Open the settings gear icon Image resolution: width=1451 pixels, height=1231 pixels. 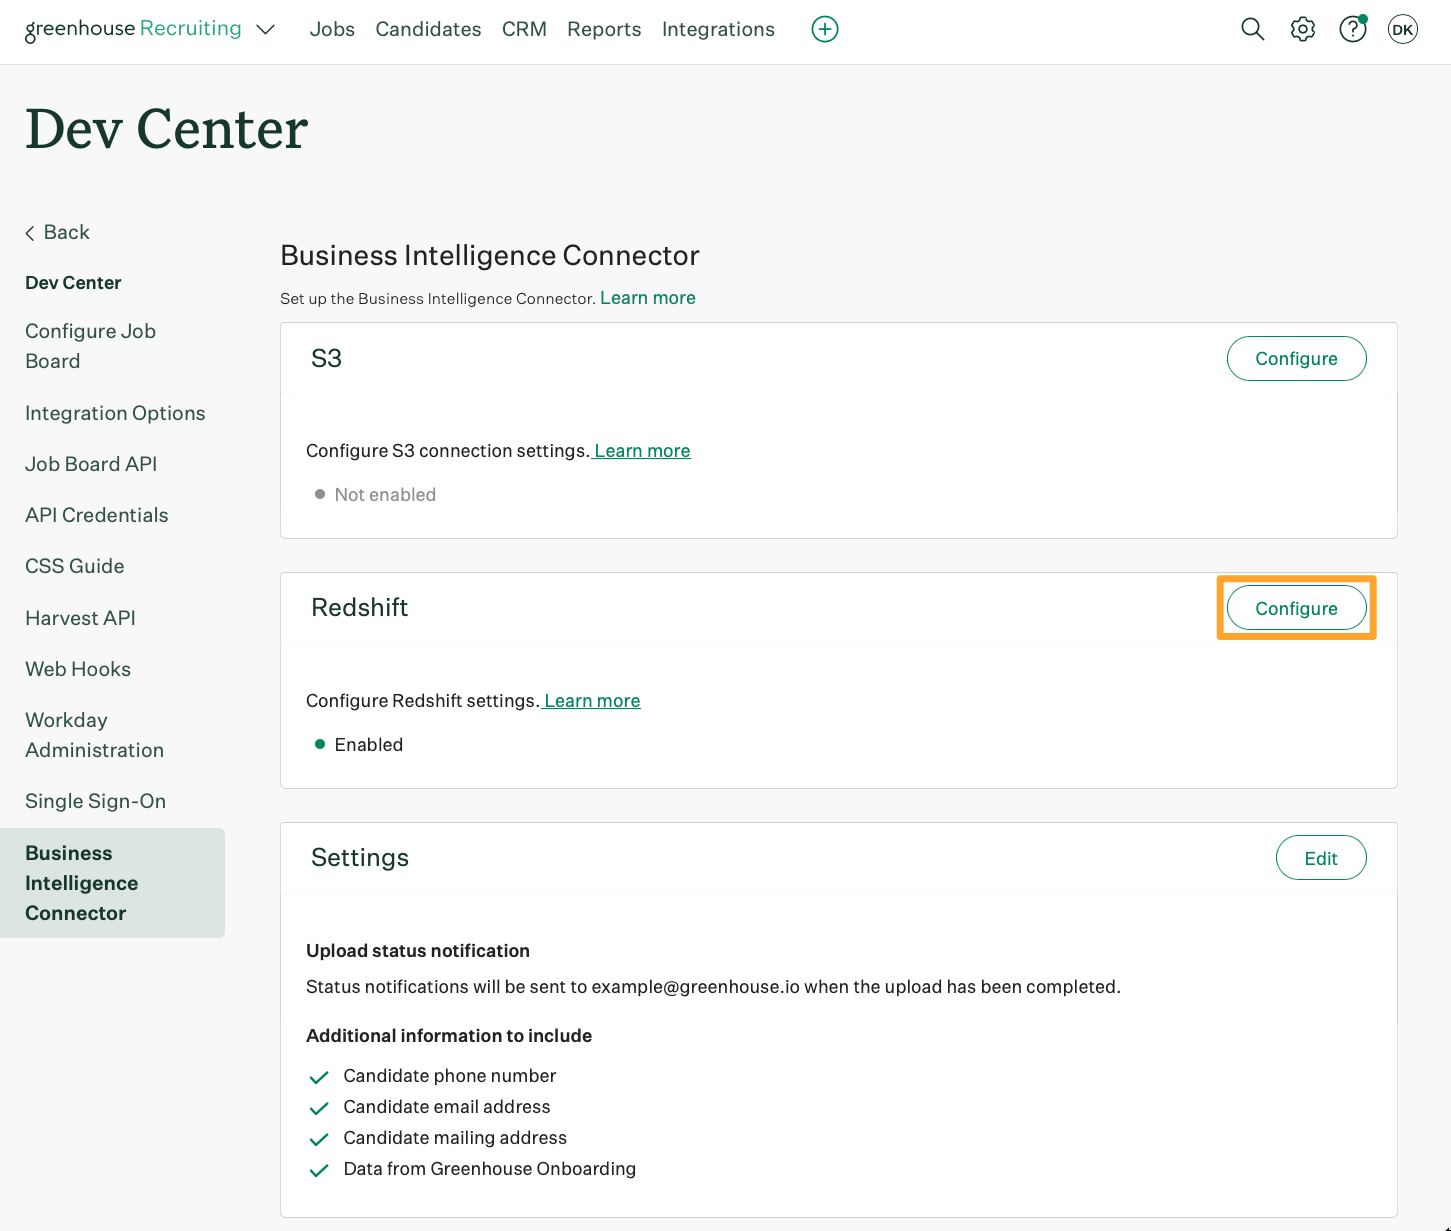pos(1302,29)
